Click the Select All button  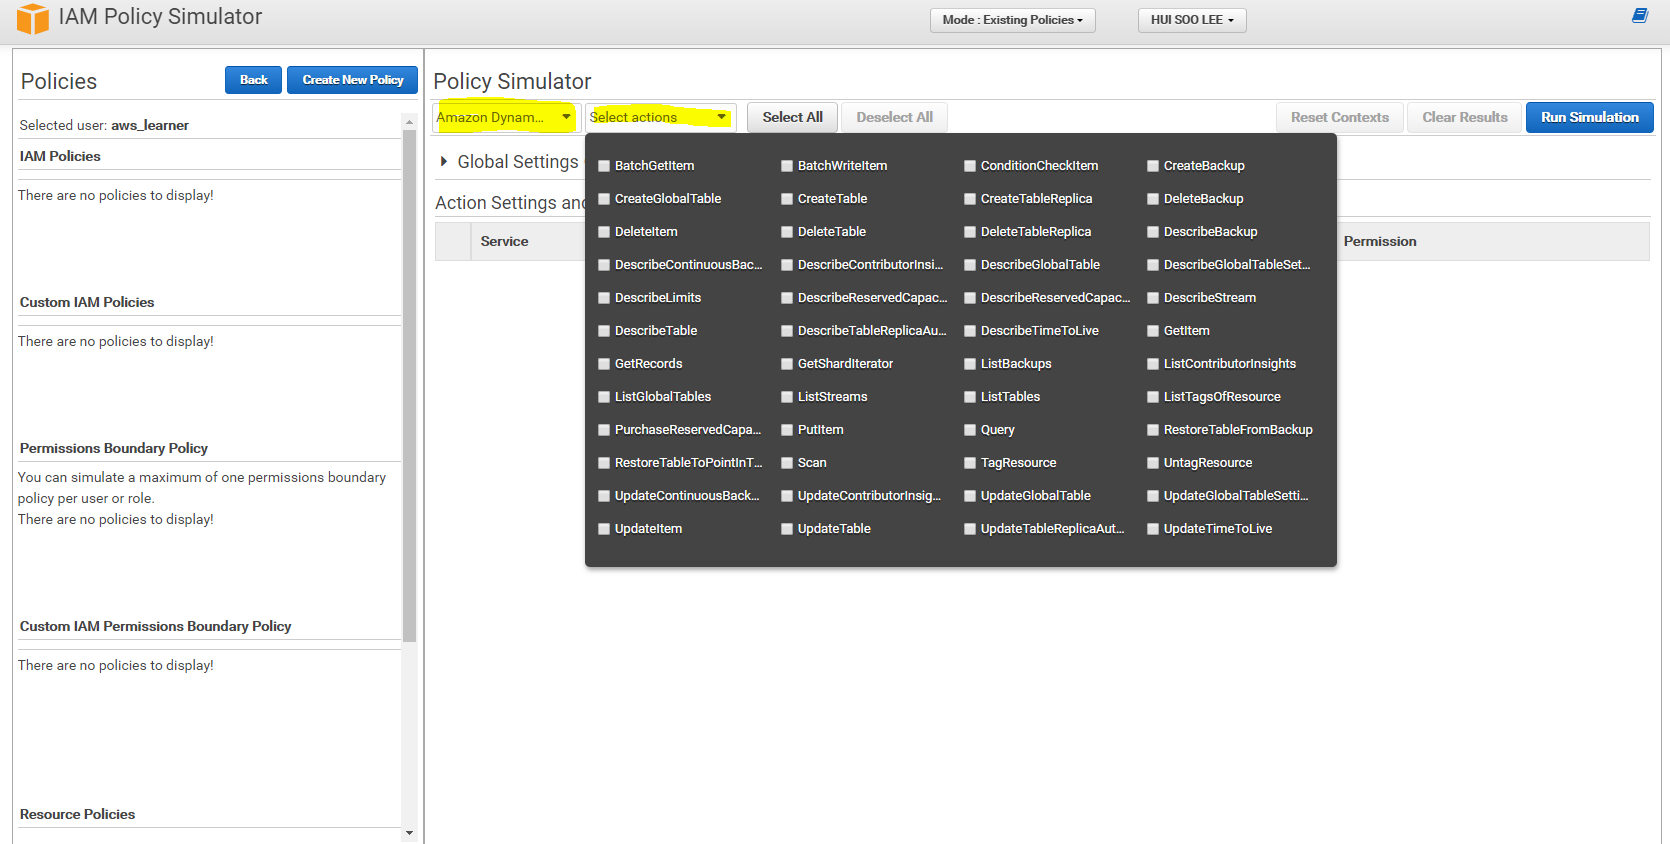coord(793,117)
